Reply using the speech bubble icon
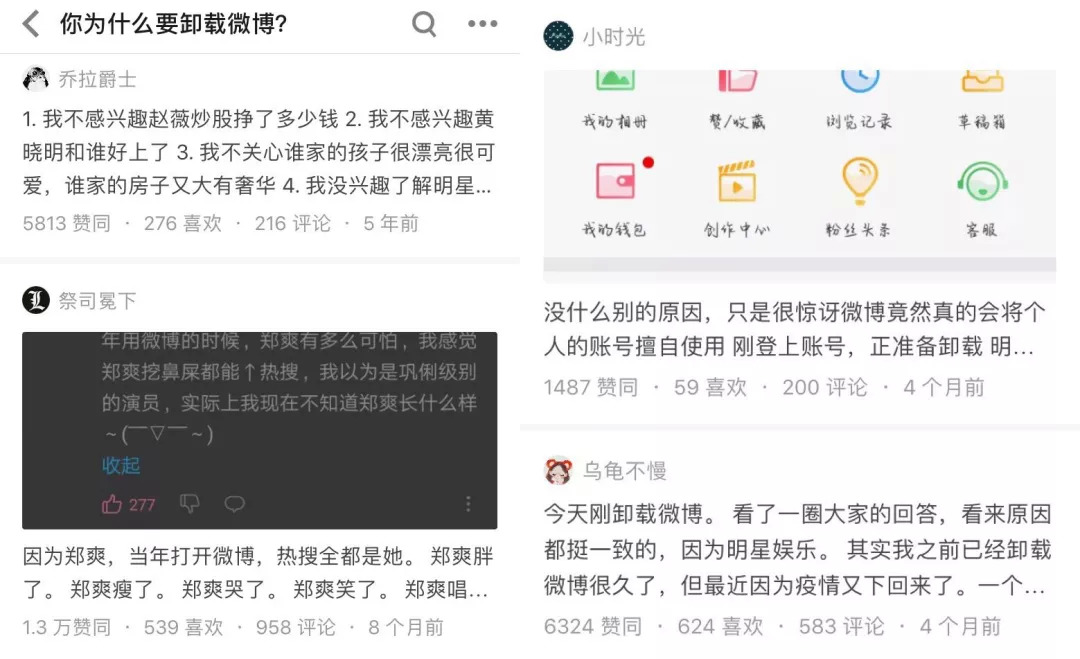1080x659 pixels. pyautogui.click(x=234, y=504)
